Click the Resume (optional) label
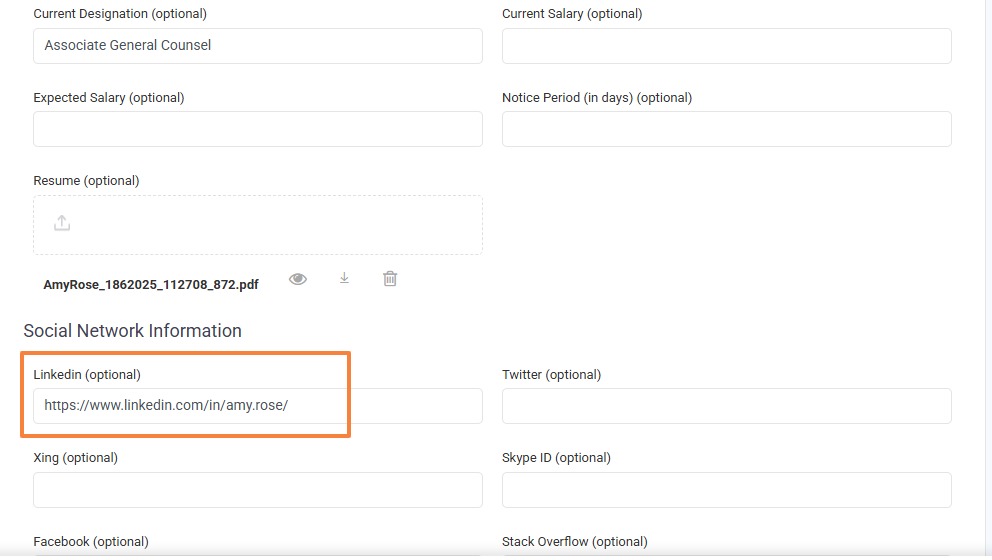Image resolution: width=992 pixels, height=560 pixels. coord(86,180)
